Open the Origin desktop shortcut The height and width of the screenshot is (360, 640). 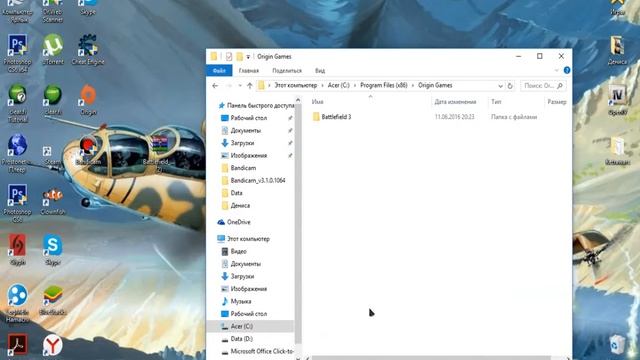pyautogui.click(x=88, y=100)
